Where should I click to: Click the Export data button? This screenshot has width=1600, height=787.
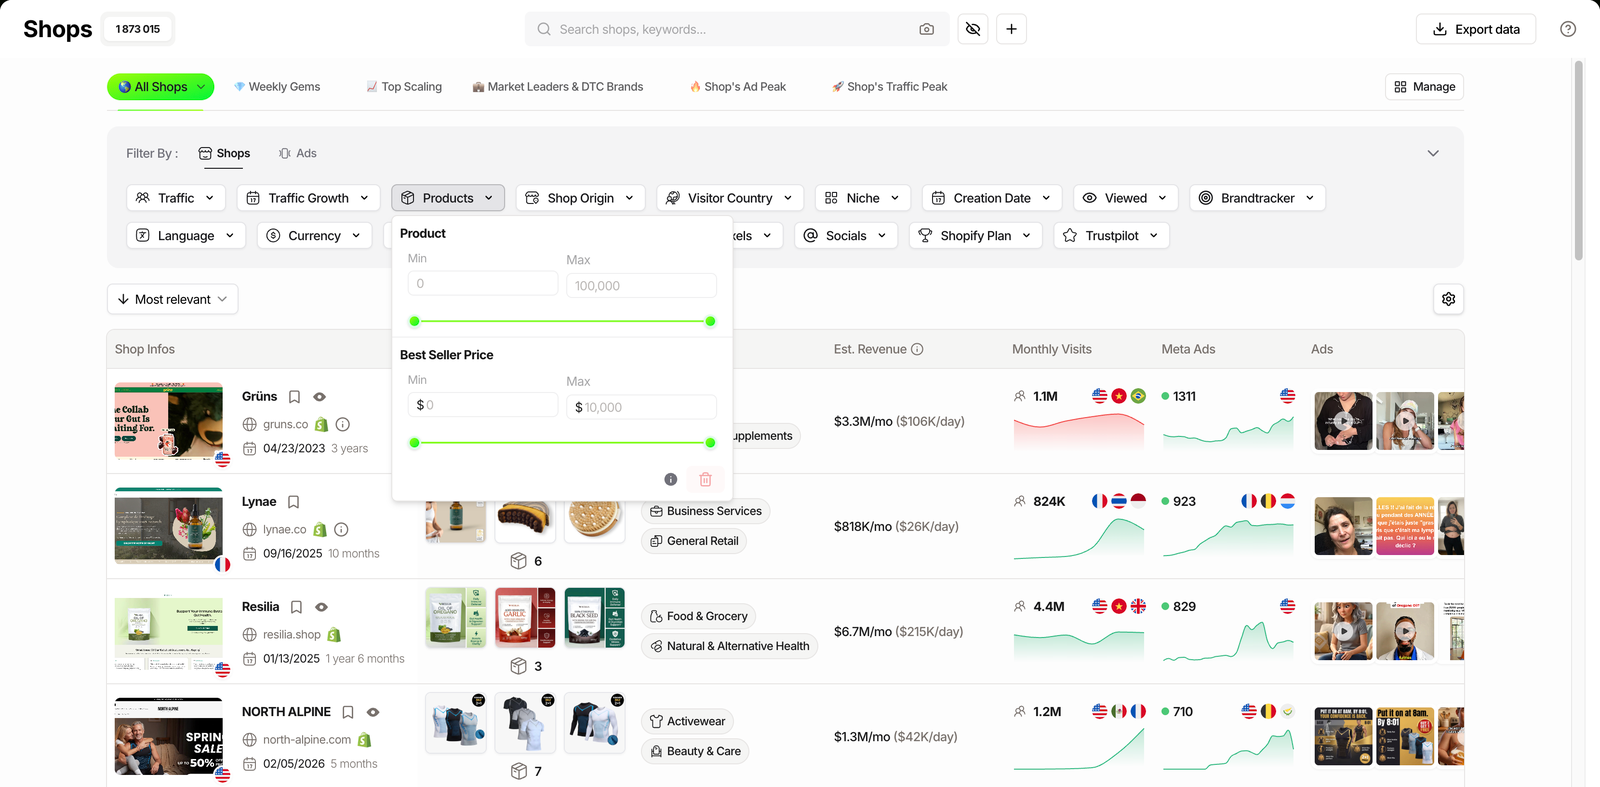coord(1476,29)
